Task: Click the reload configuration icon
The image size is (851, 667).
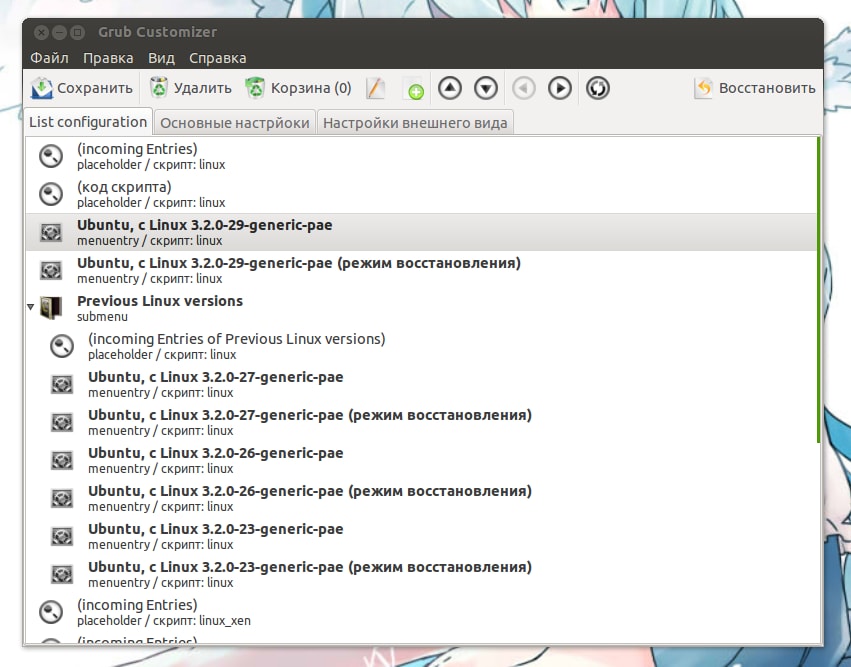Action: pos(598,88)
